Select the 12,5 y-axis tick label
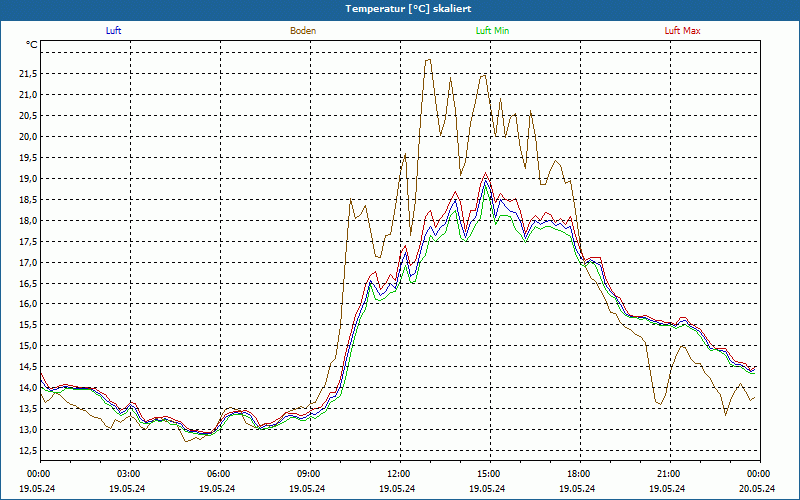The height and width of the screenshot is (500, 800). (x=26, y=452)
